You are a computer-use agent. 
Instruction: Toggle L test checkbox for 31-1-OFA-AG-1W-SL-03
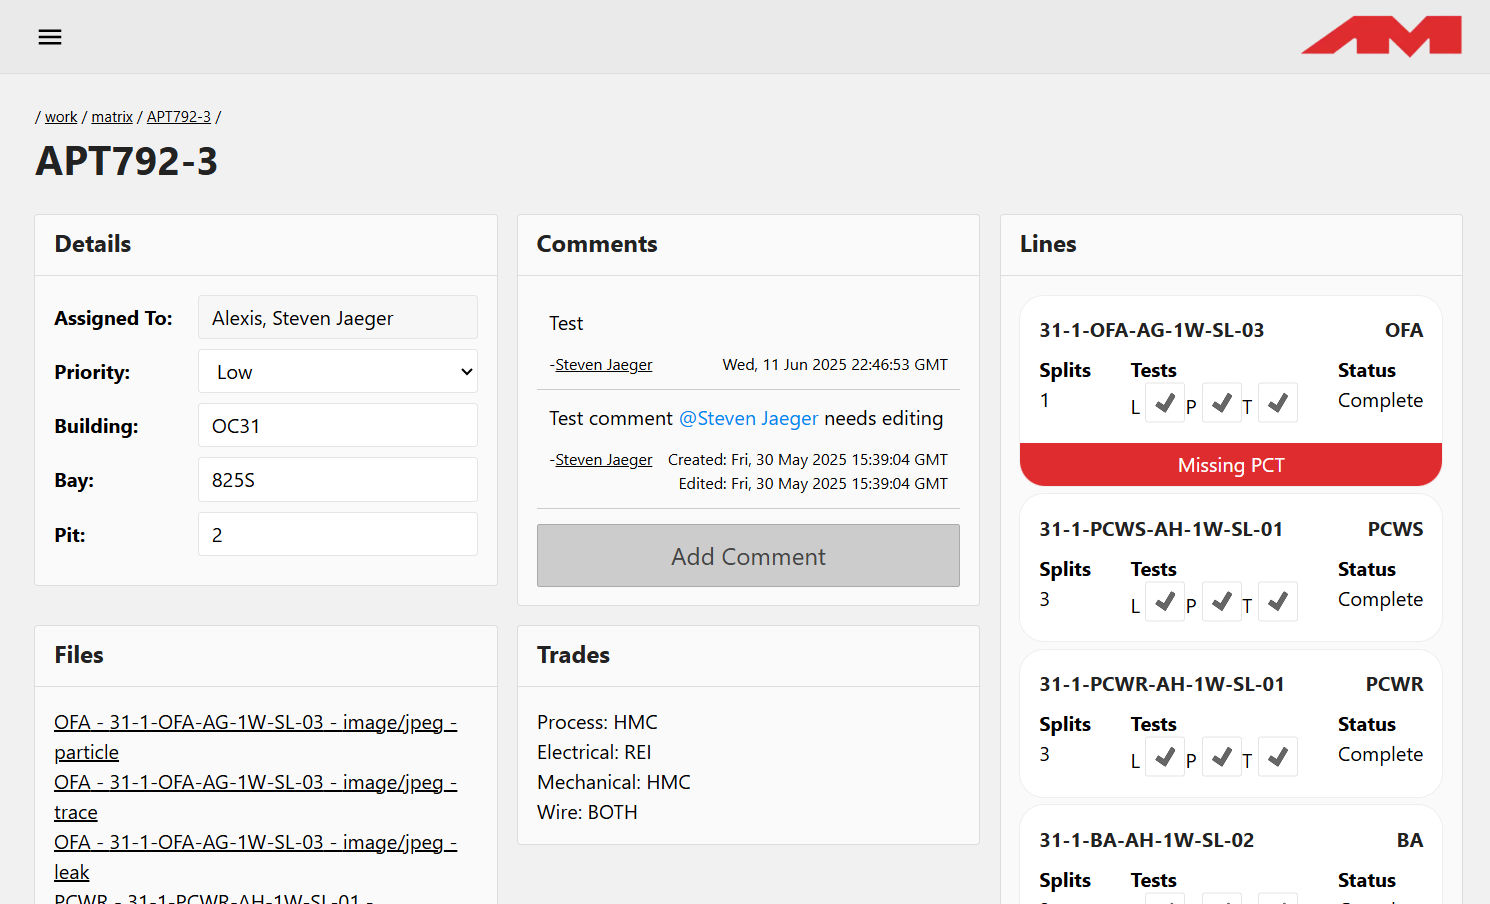1164,403
